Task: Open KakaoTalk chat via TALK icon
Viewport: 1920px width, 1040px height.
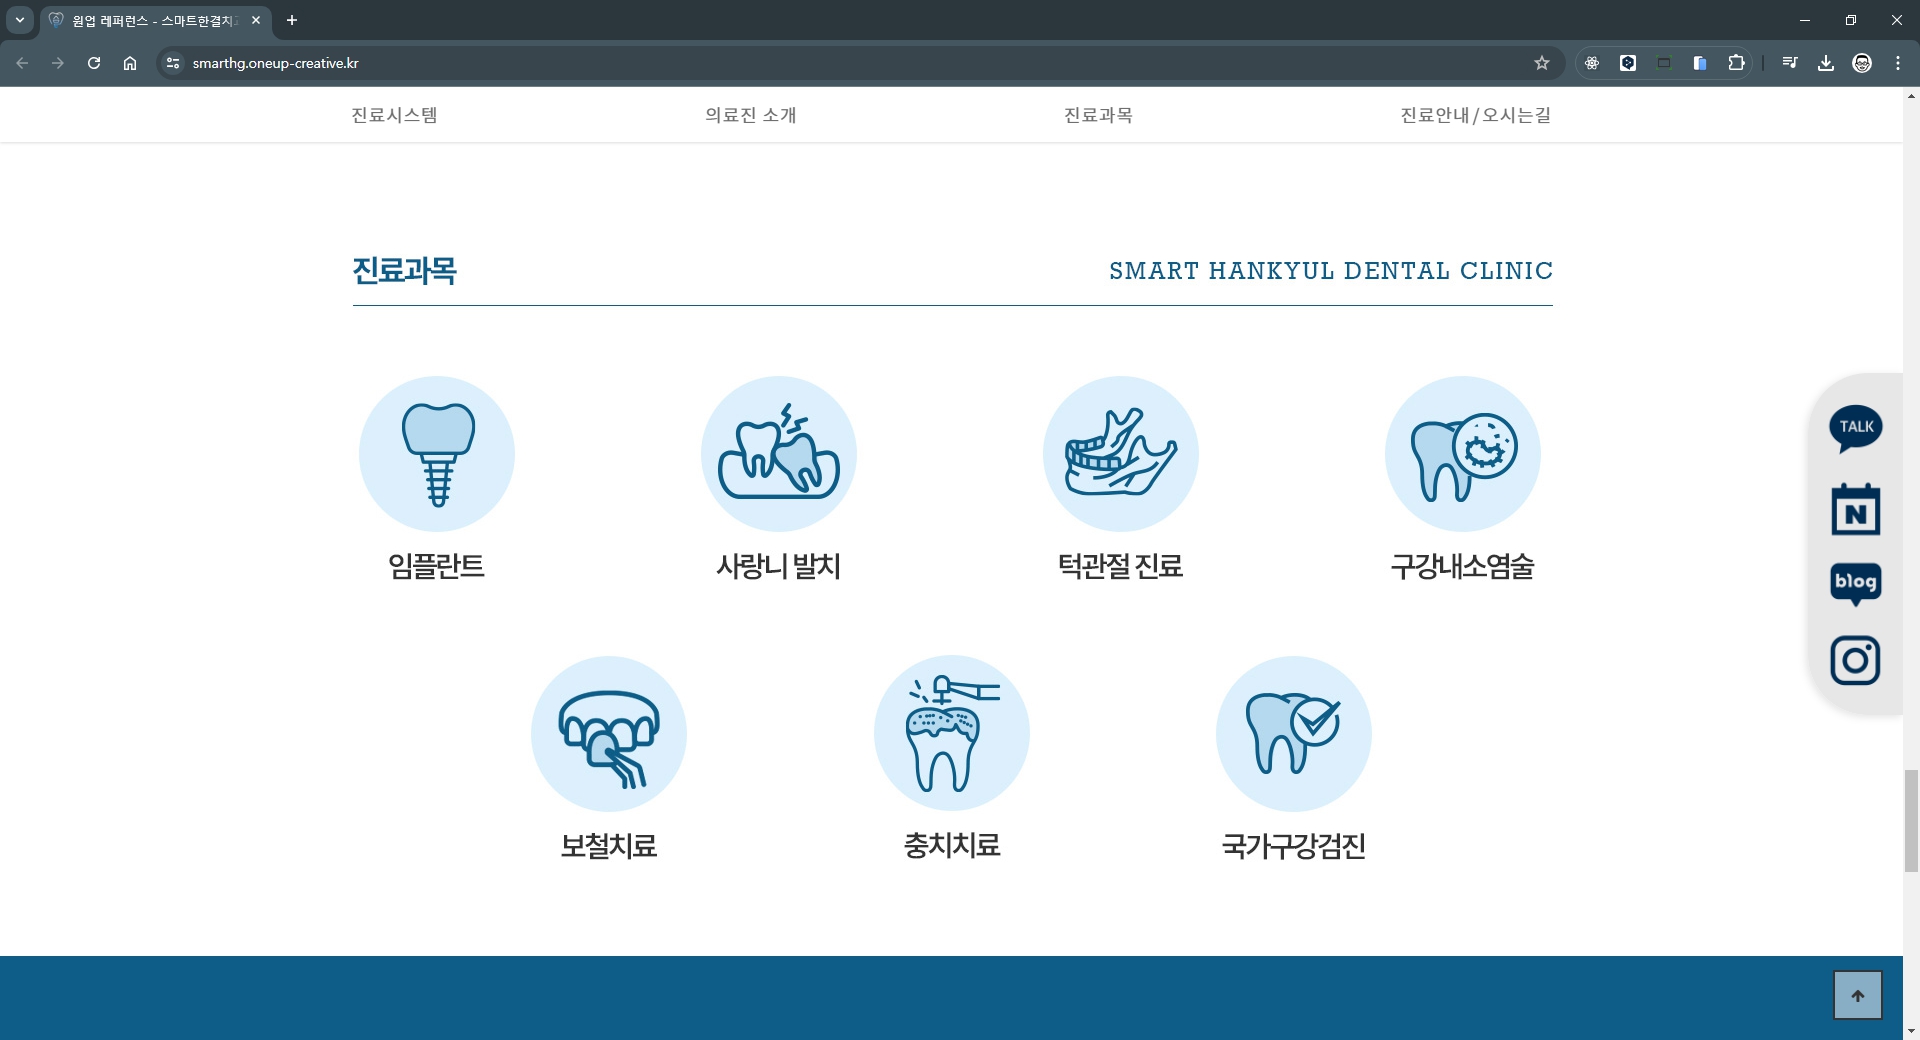Action: click(x=1856, y=428)
